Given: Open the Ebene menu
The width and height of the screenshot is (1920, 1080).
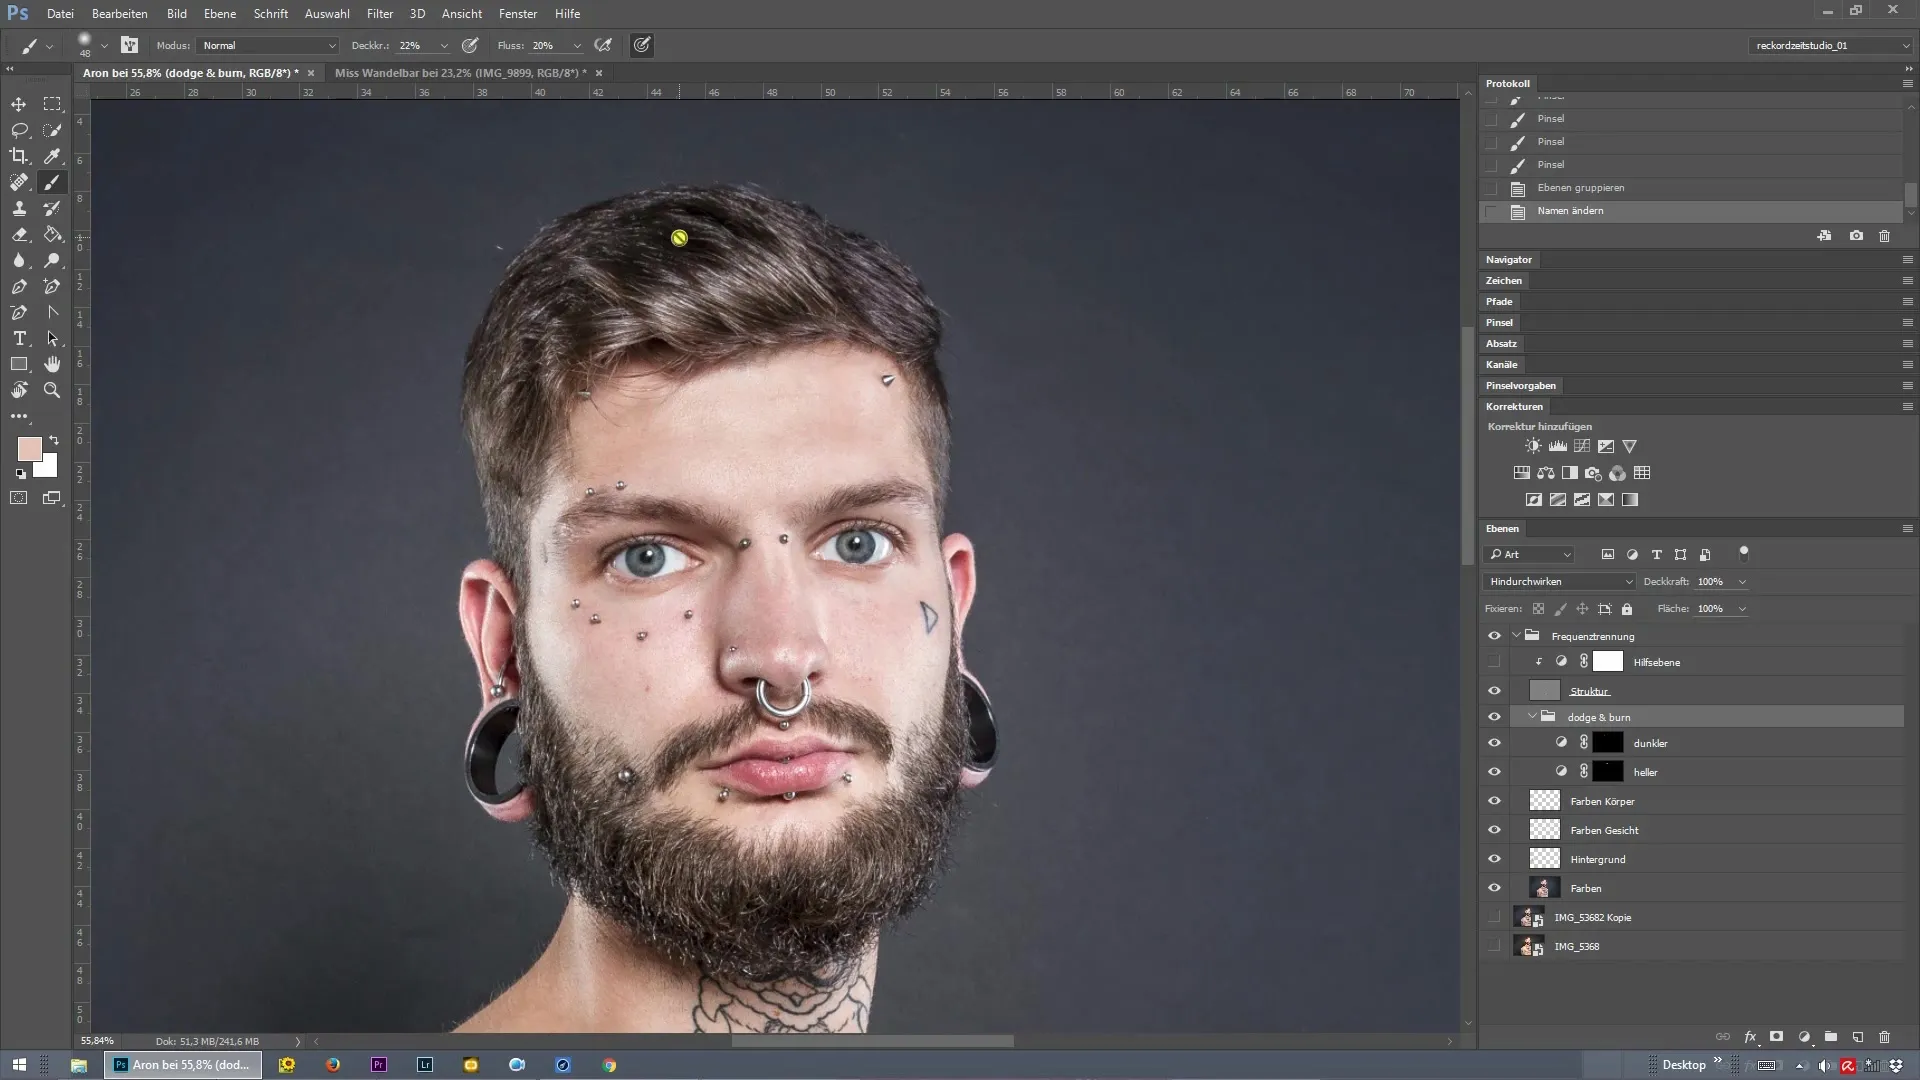Looking at the screenshot, I should (220, 14).
